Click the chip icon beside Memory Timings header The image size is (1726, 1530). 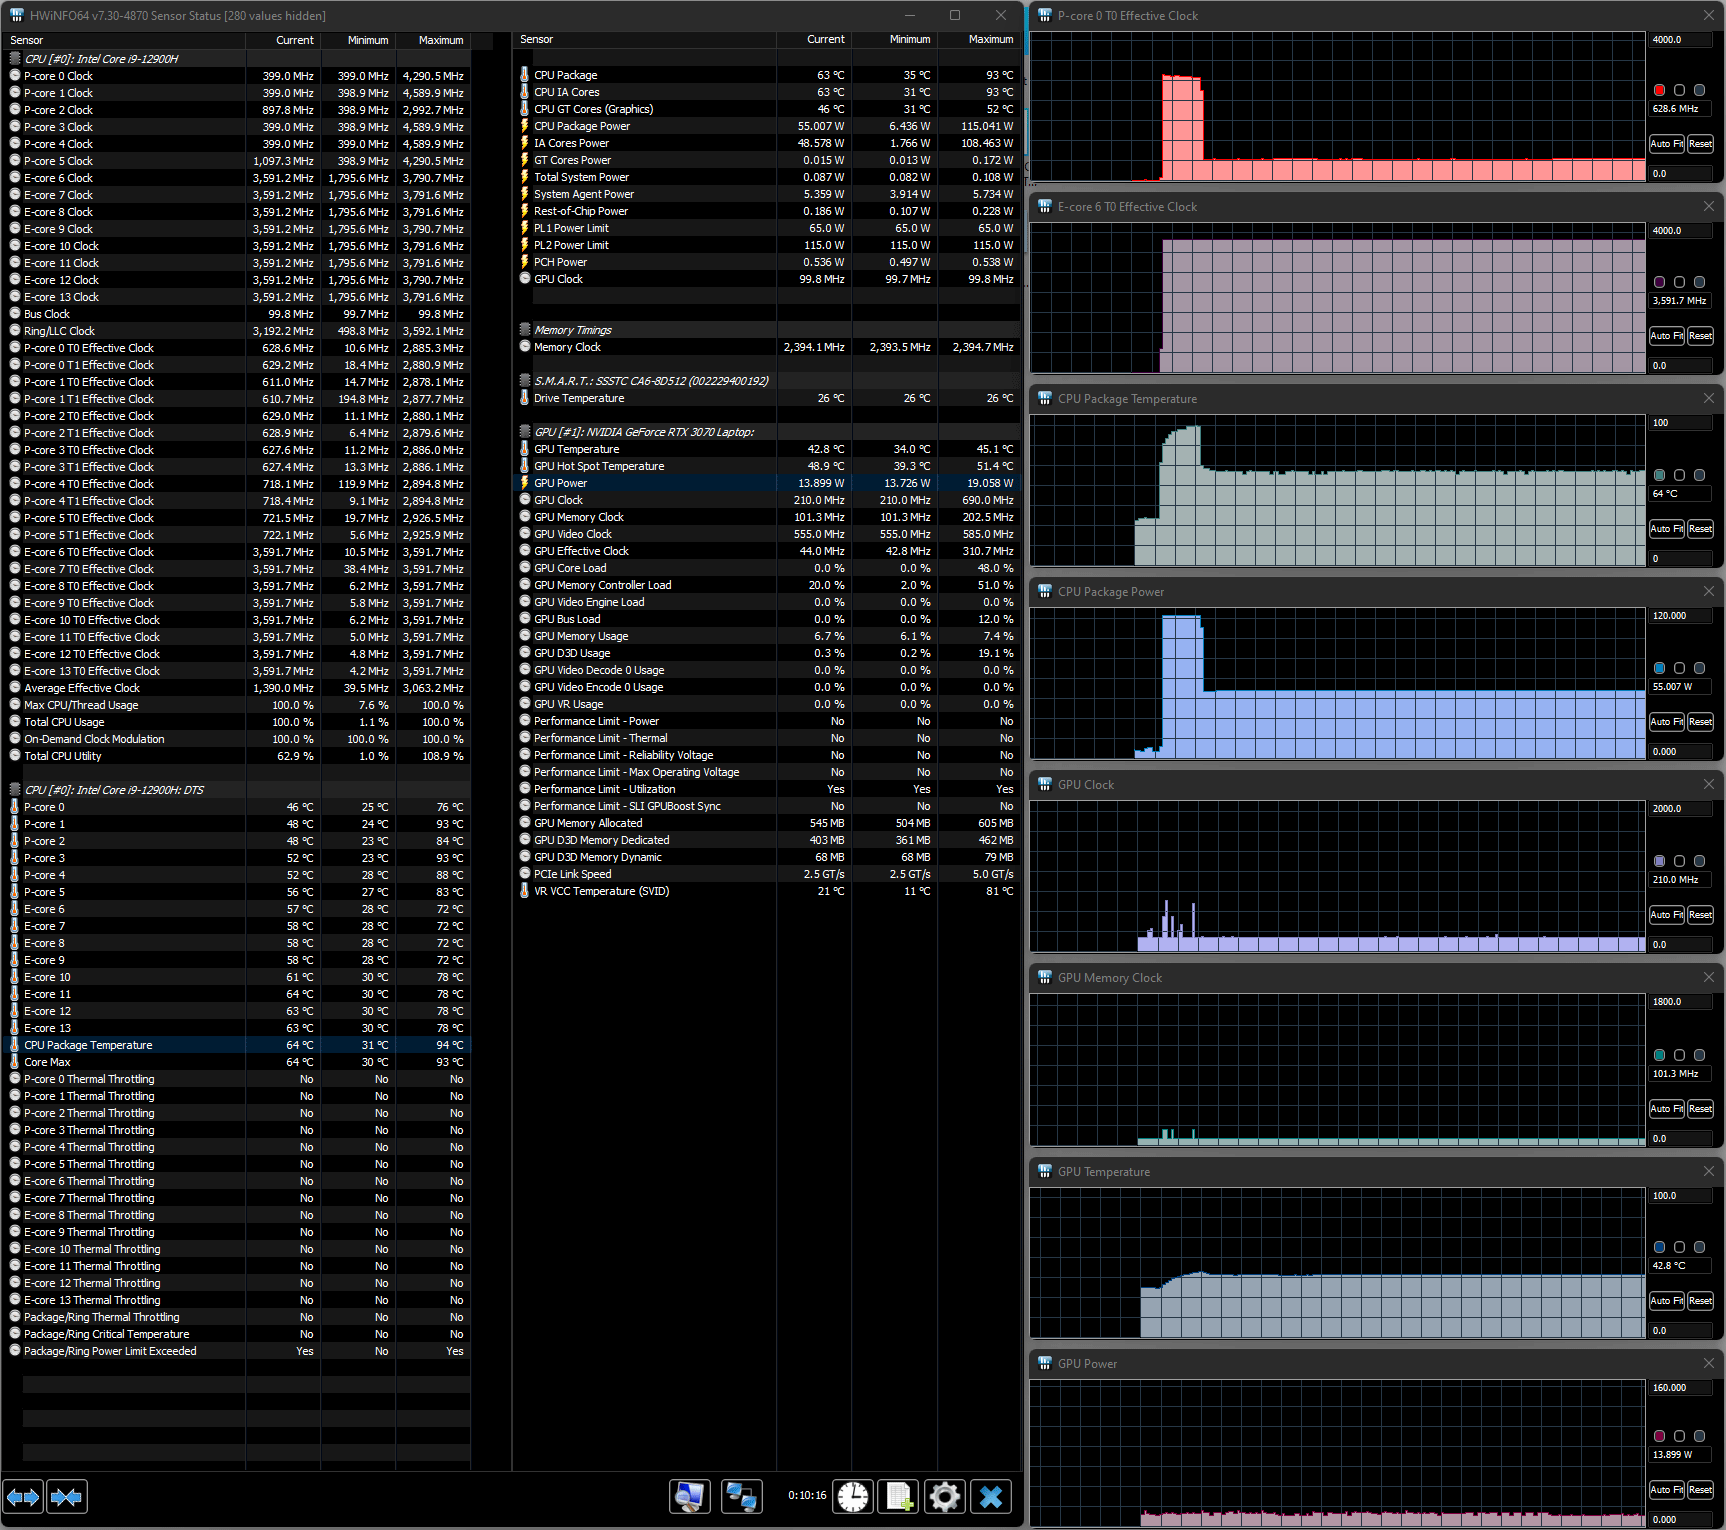click(x=525, y=330)
